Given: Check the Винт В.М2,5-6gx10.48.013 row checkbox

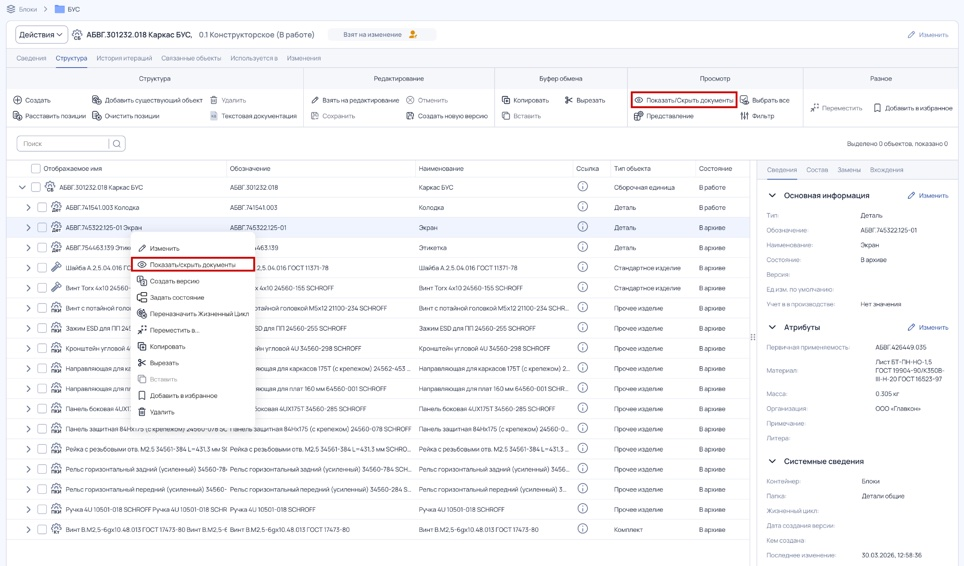Looking at the screenshot, I should coord(42,530).
